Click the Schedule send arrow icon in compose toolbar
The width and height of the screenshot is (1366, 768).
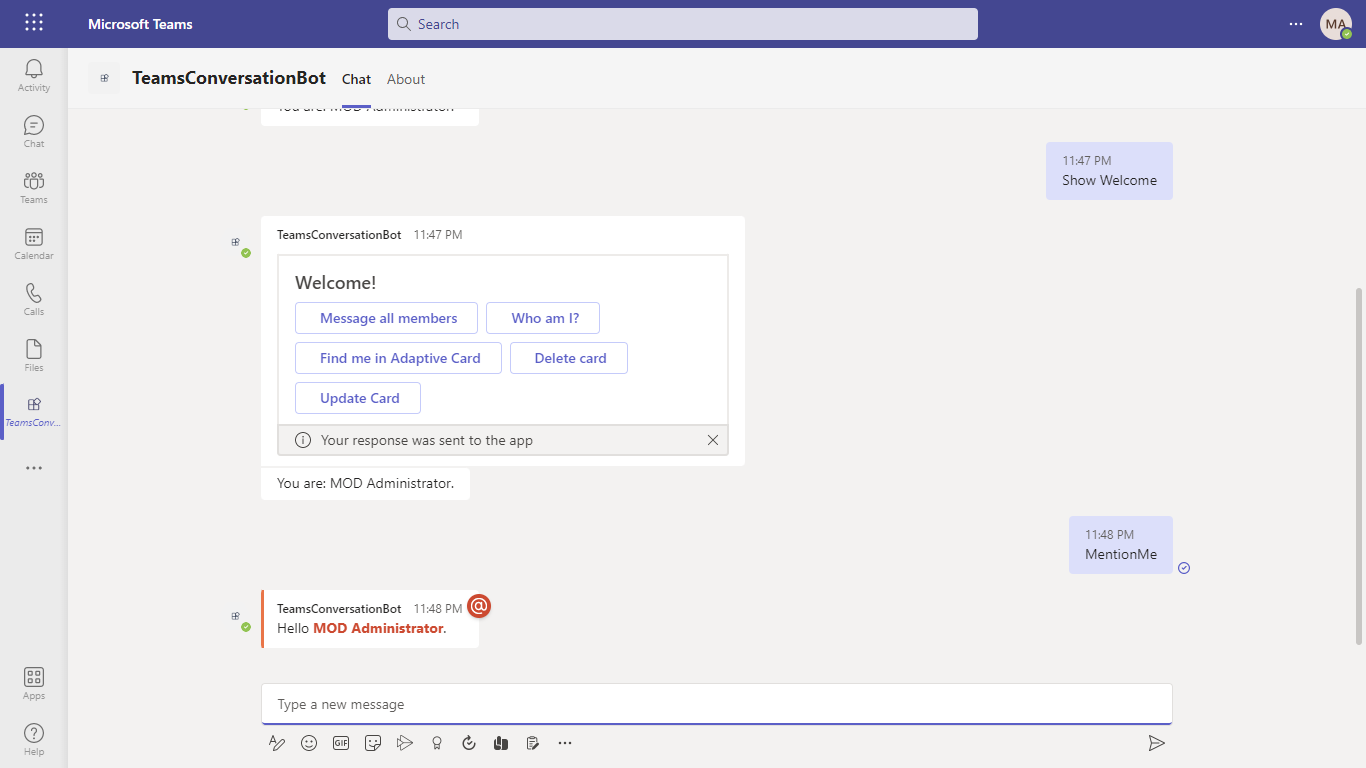pyautogui.click(x=405, y=743)
